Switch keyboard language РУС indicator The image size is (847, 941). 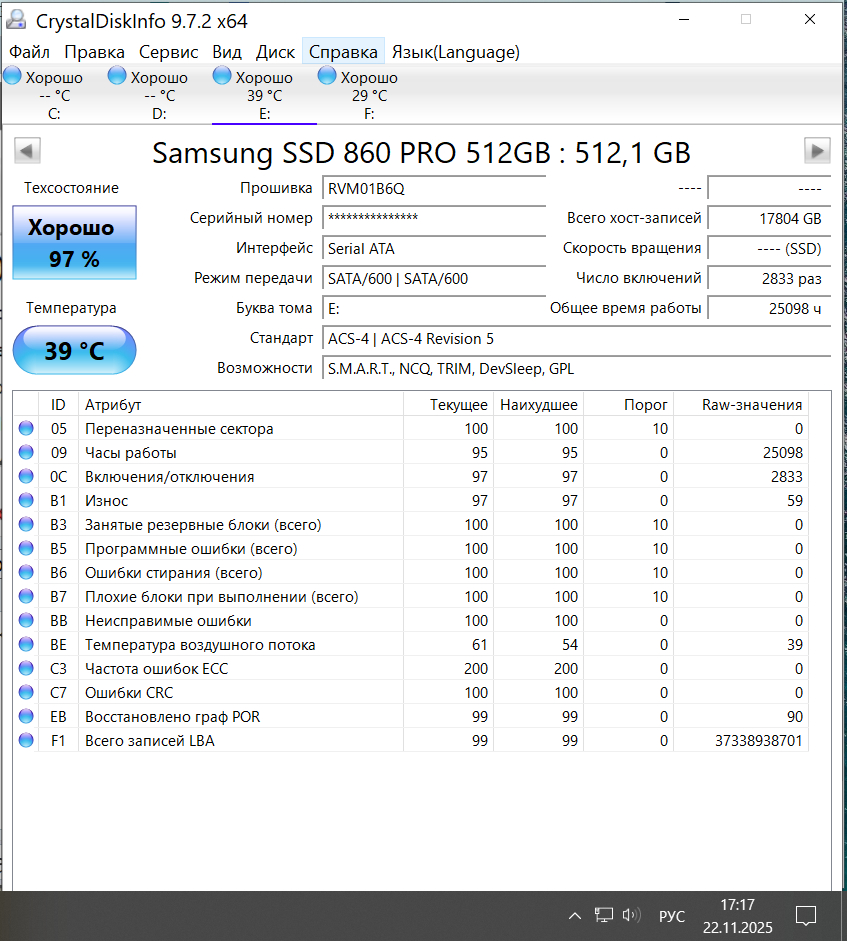point(672,916)
